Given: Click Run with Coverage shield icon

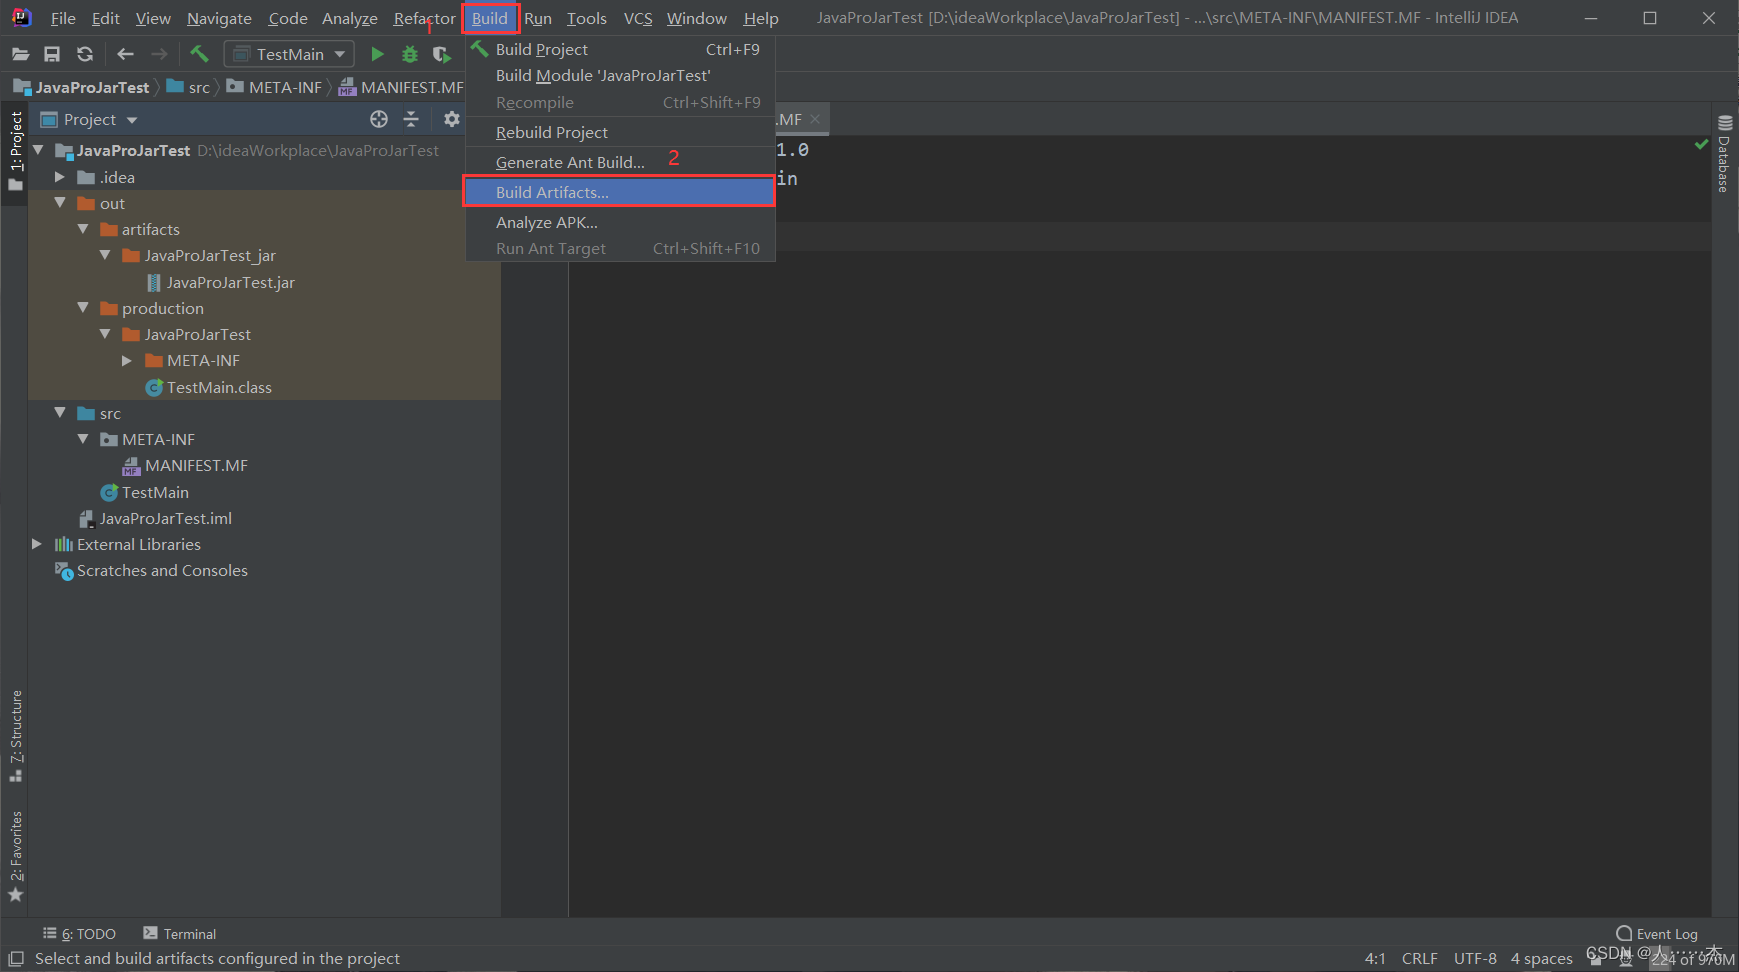Looking at the screenshot, I should tap(441, 54).
